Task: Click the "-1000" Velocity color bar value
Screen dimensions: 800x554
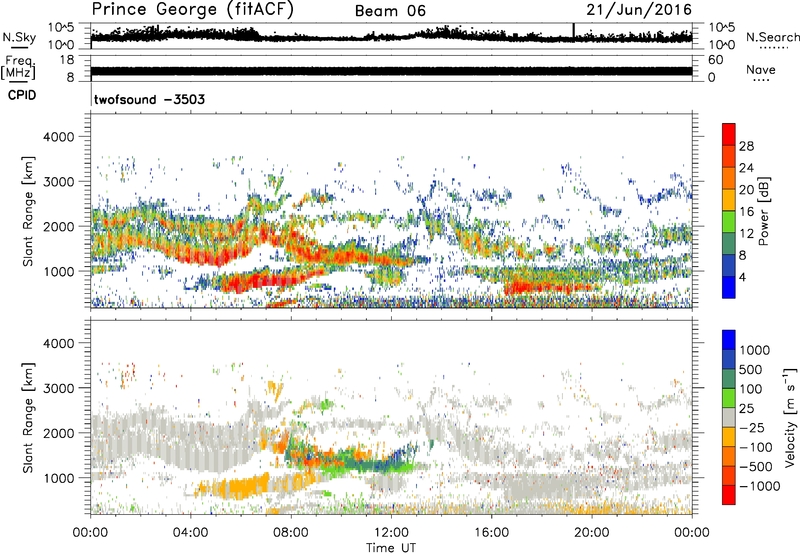Action: coord(760,486)
